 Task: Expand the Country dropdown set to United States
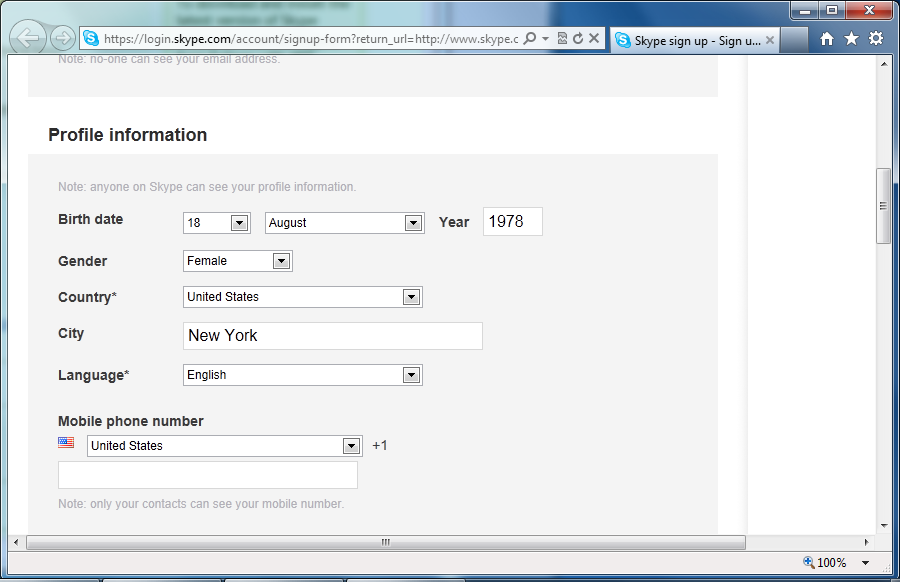point(410,297)
